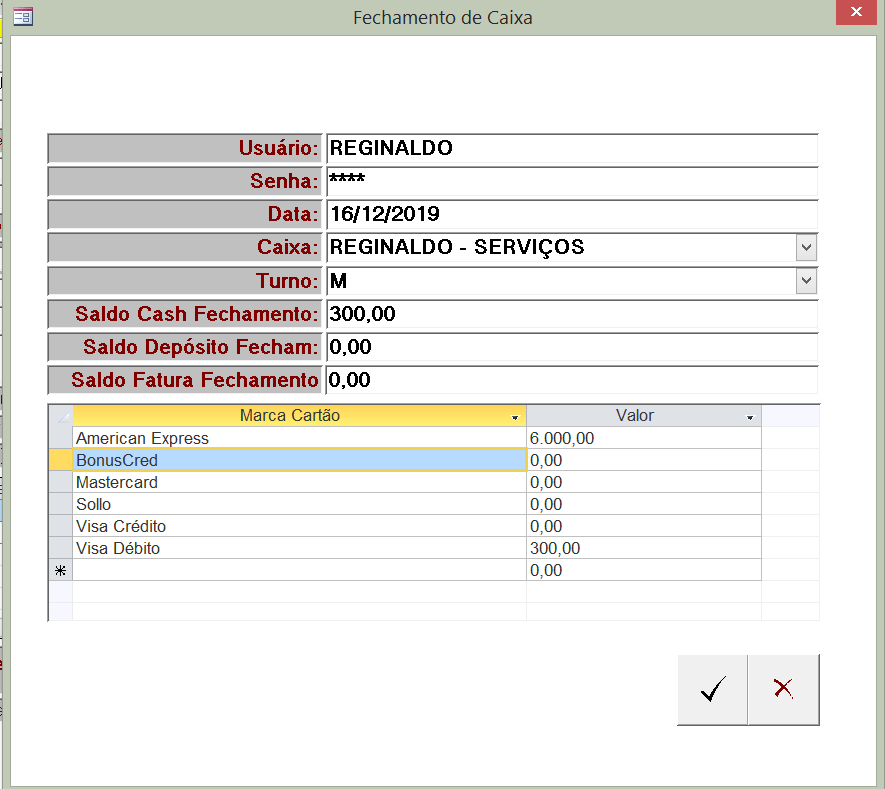The width and height of the screenshot is (885, 789).
Task: Click the form icon in title bar
Action: click(21, 17)
